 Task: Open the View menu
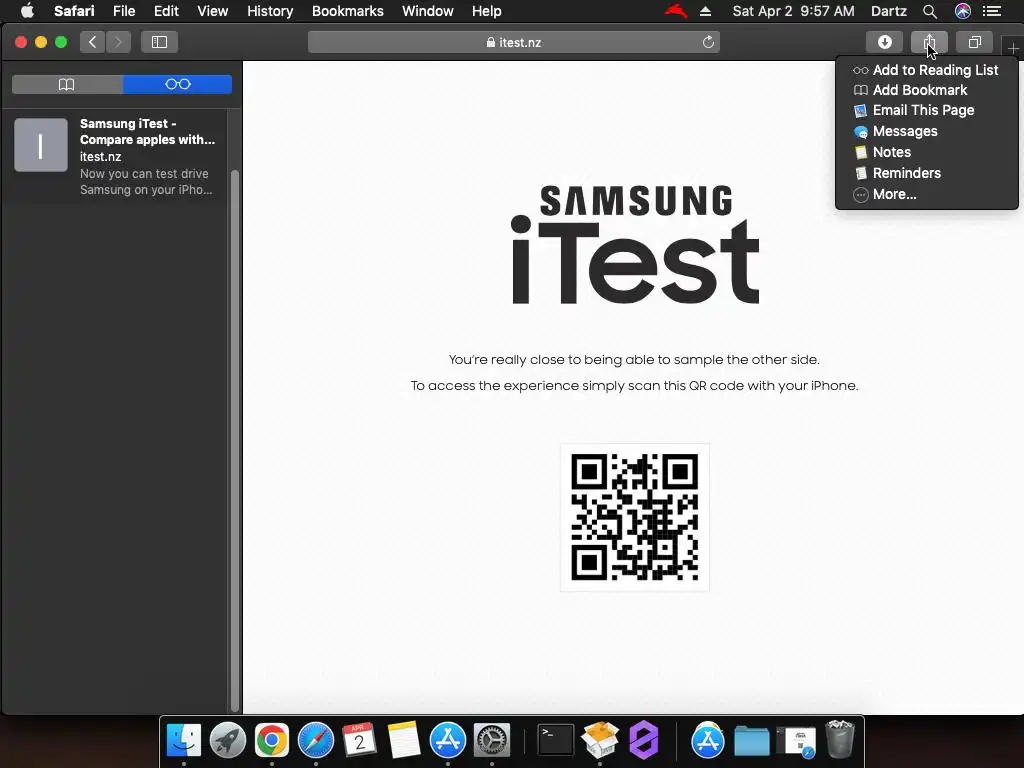(213, 11)
